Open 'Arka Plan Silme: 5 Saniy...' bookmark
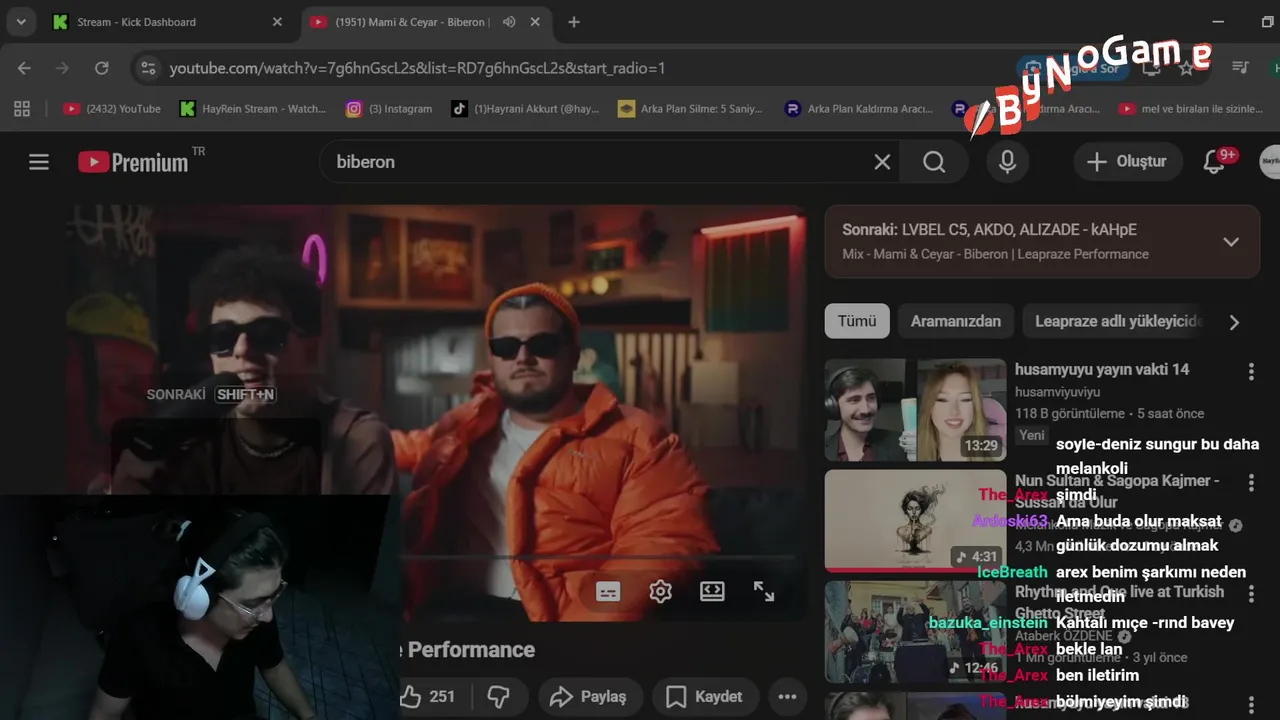1280x720 pixels. [x=690, y=109]
